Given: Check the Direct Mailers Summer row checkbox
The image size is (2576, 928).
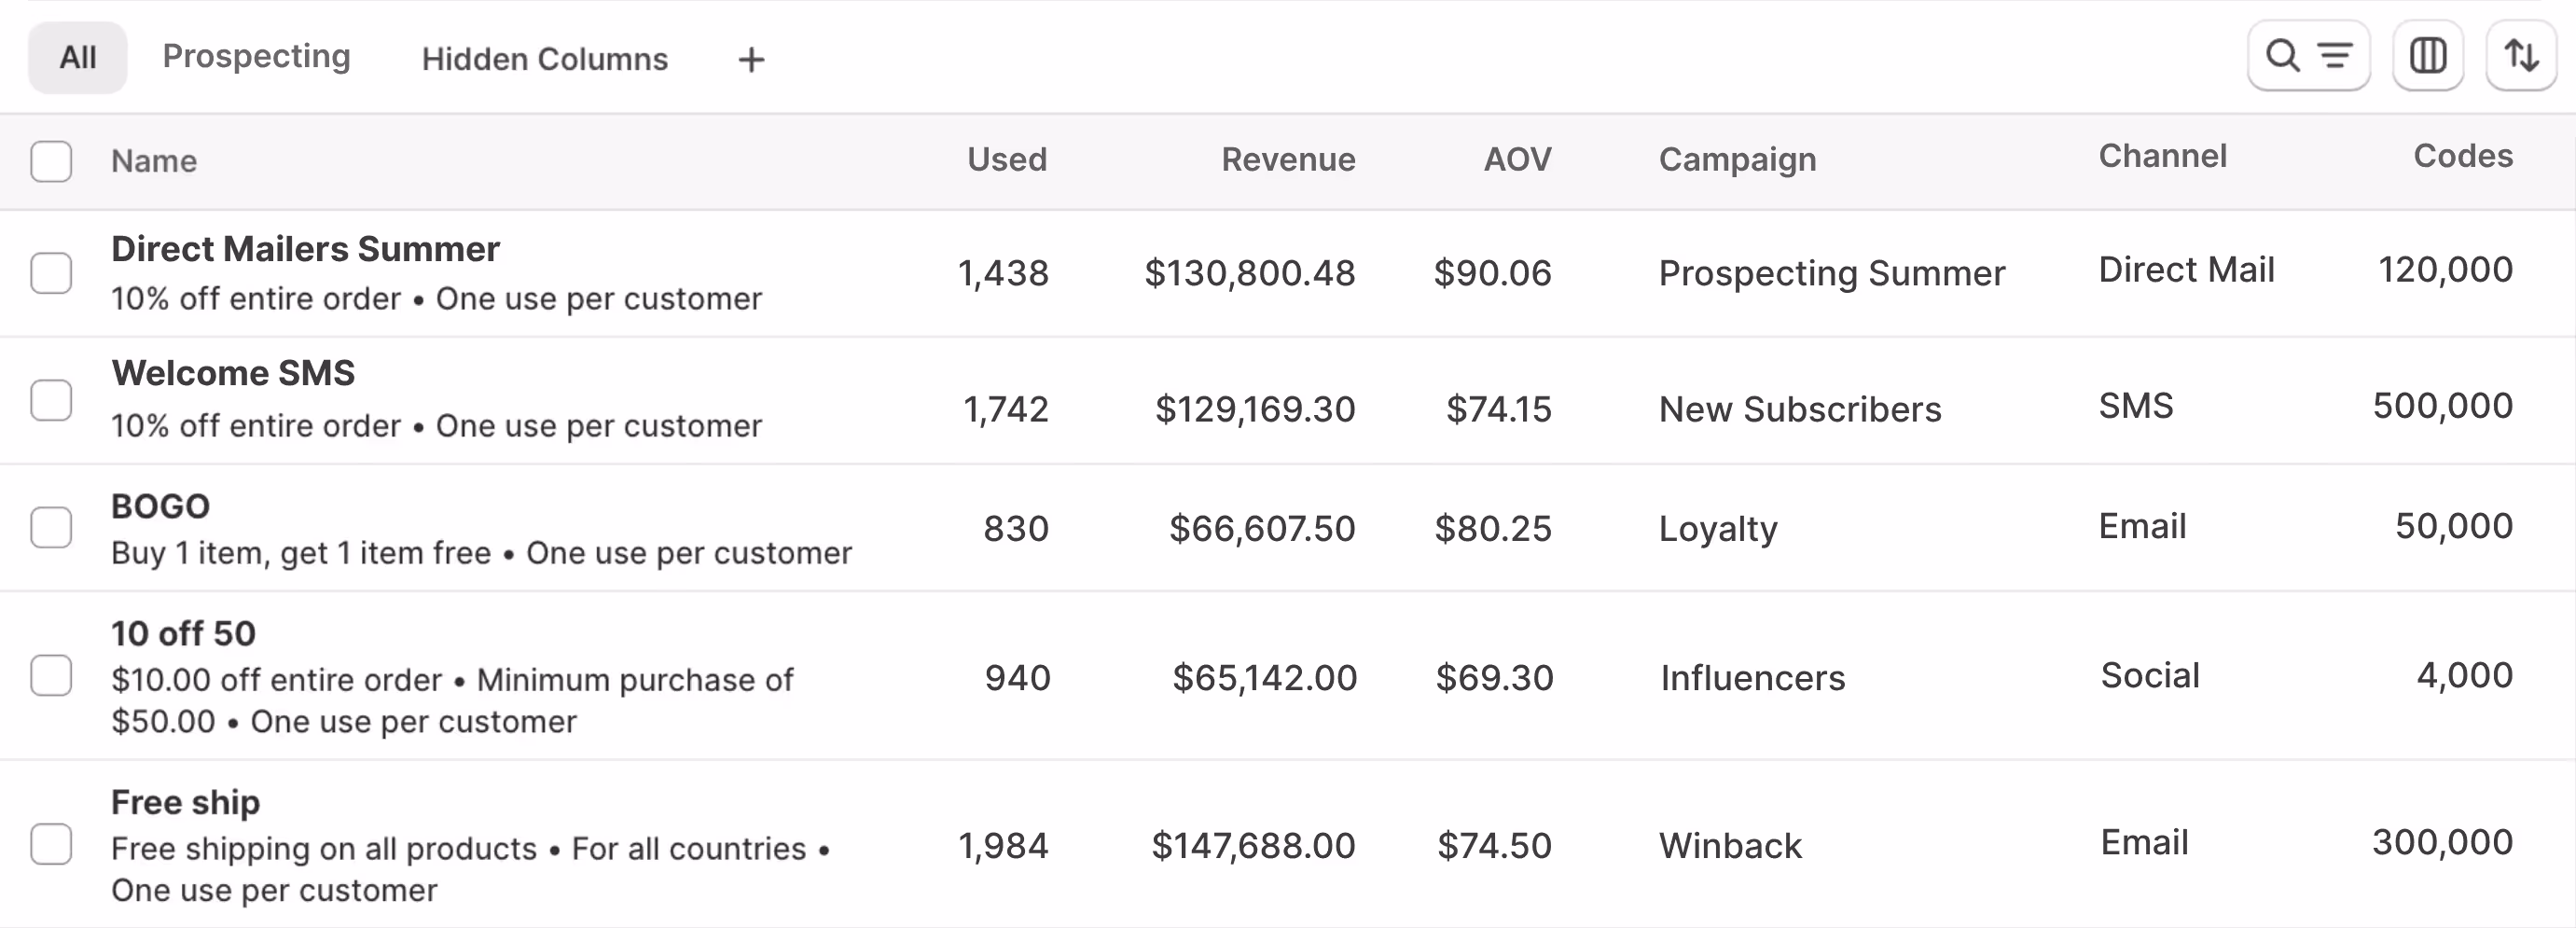Looking at the screenshot, I should click(51, 273).
